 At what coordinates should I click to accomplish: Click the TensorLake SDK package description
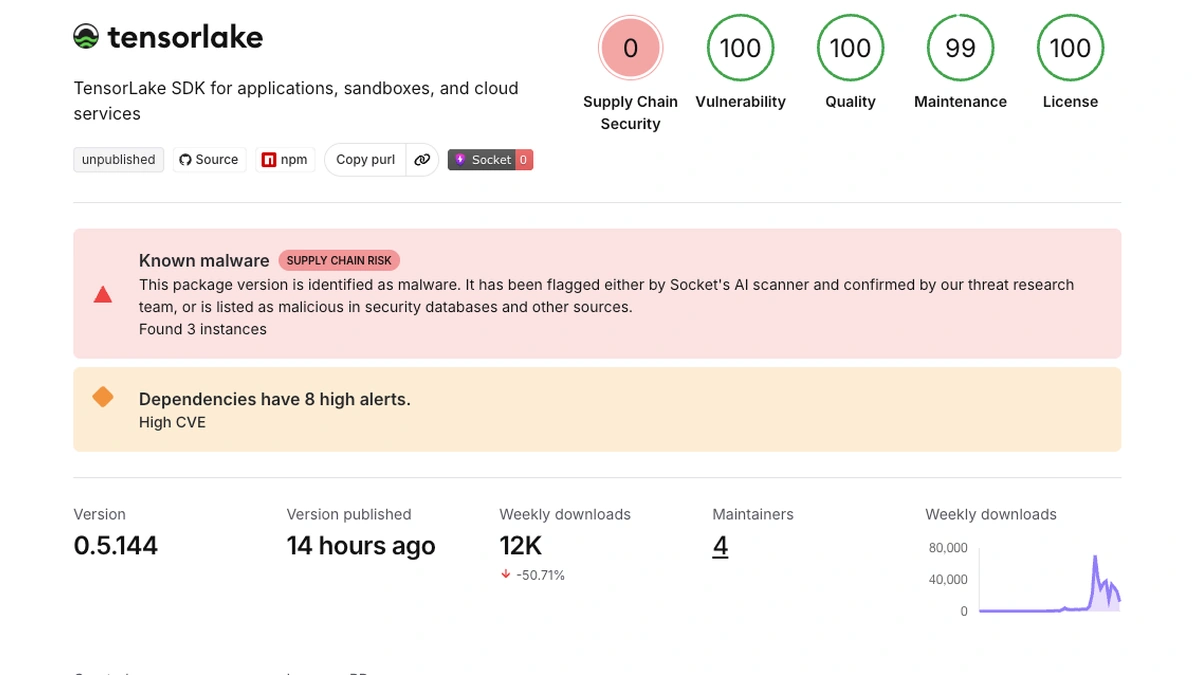point(296,101)
